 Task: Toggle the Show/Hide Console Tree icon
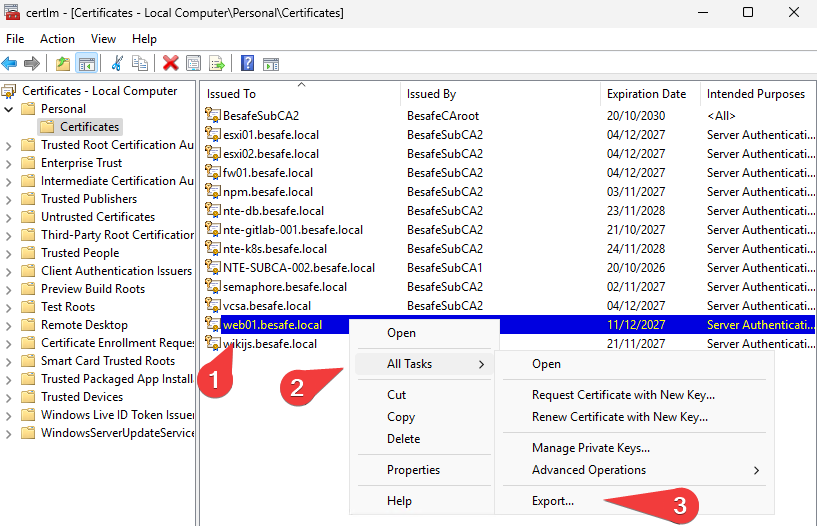click(x=86, y=64)
